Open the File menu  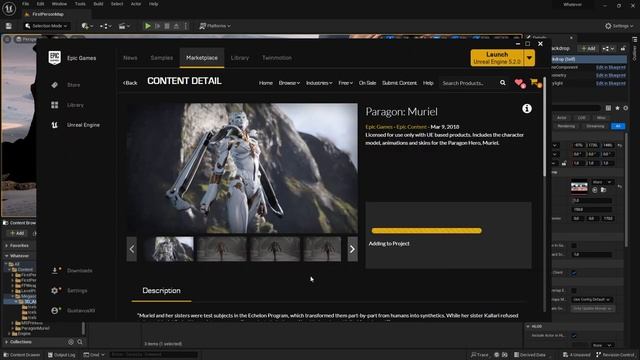pyautogui.click(x=25, y=4)
